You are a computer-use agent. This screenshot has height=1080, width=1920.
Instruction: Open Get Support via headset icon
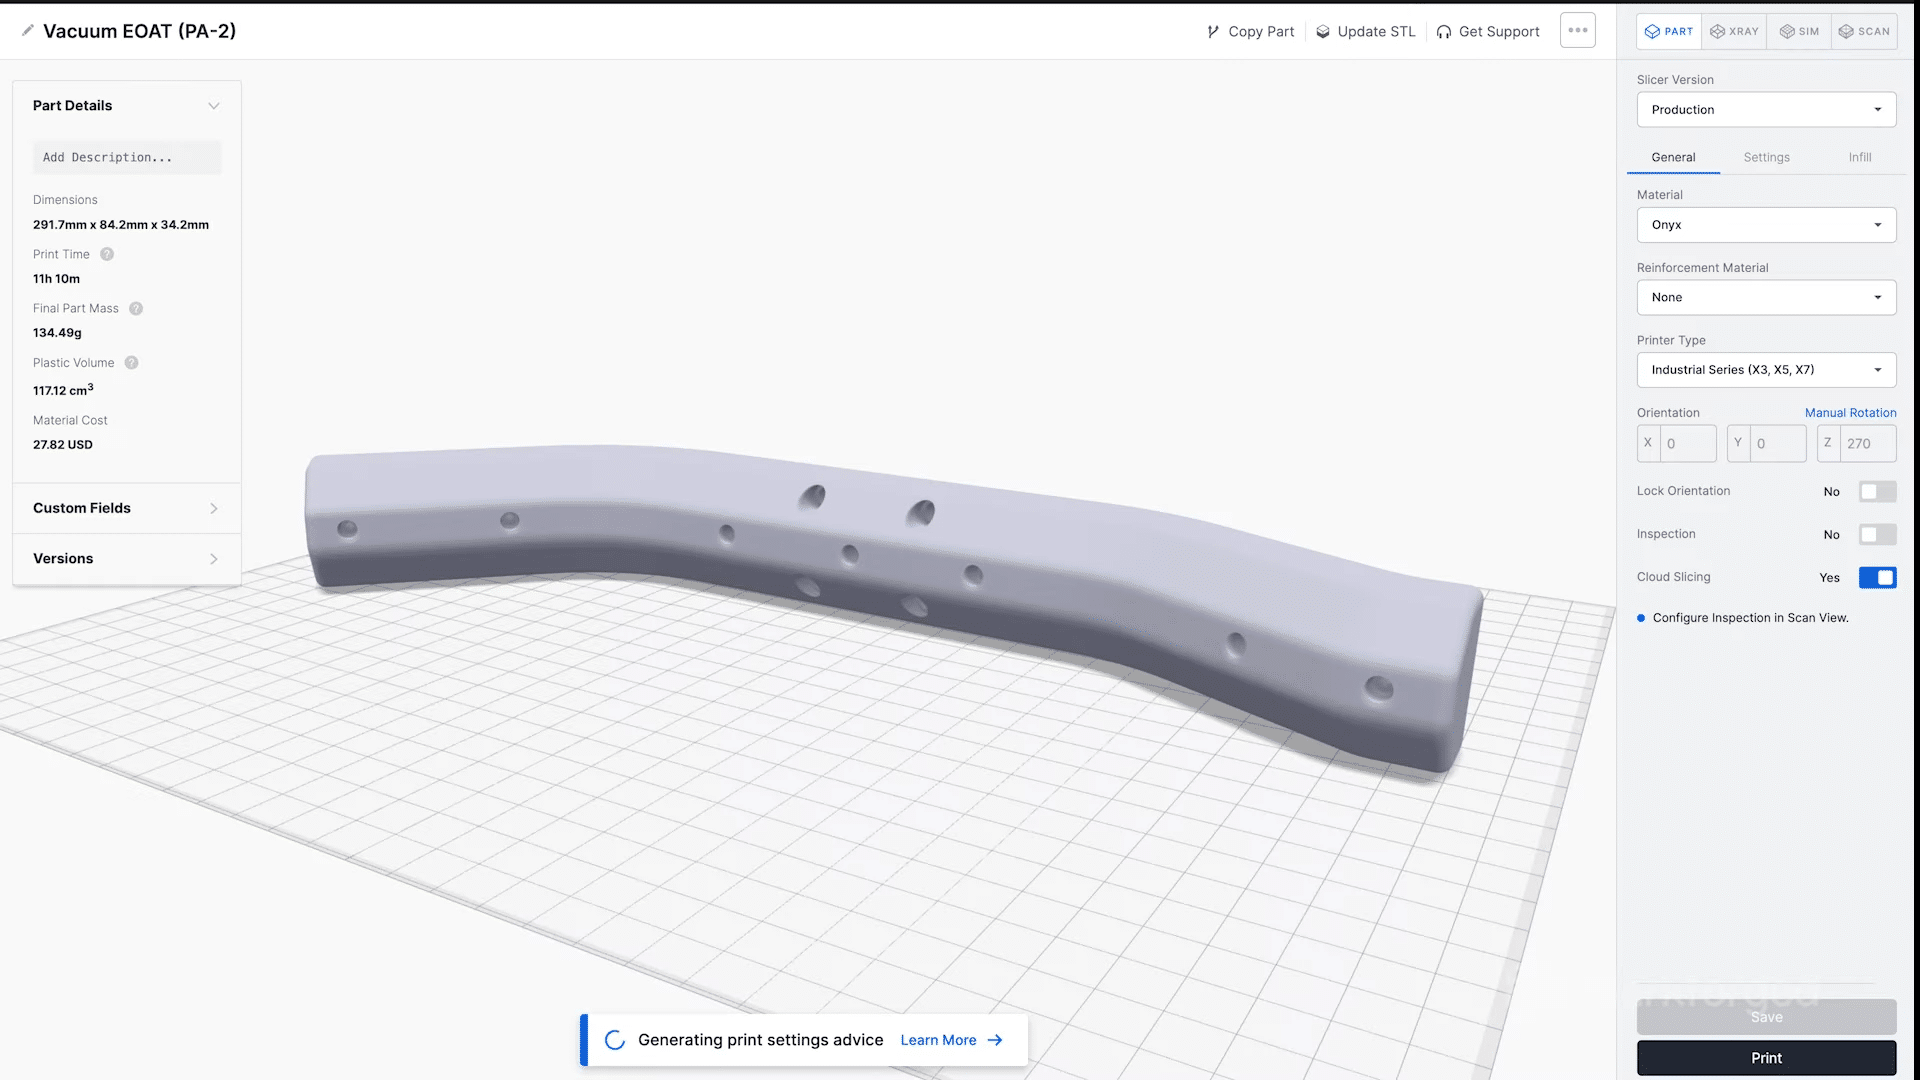point(1444,31)
